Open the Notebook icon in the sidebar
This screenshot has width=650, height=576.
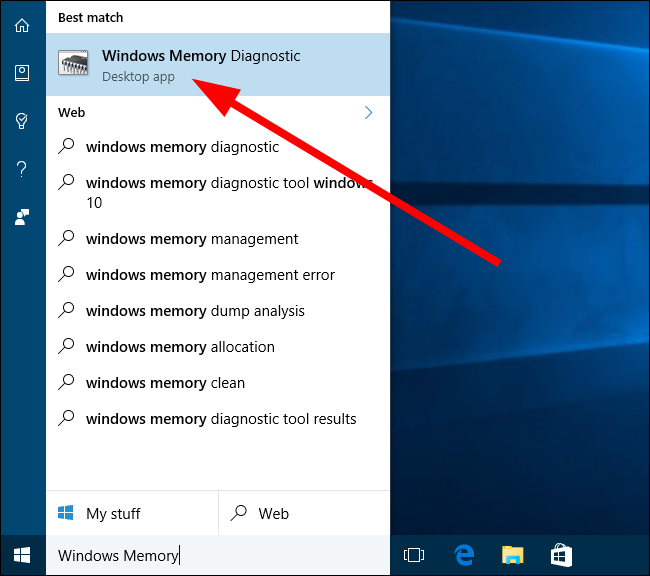[x=22, y=73]
